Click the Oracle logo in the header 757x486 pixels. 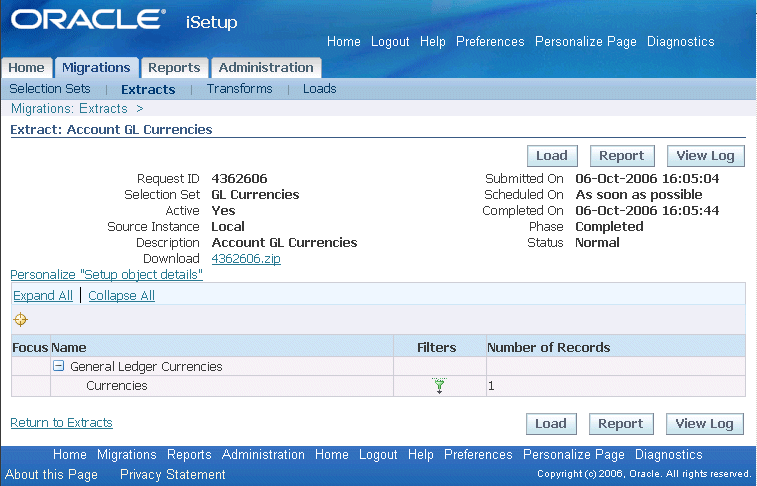88,20
